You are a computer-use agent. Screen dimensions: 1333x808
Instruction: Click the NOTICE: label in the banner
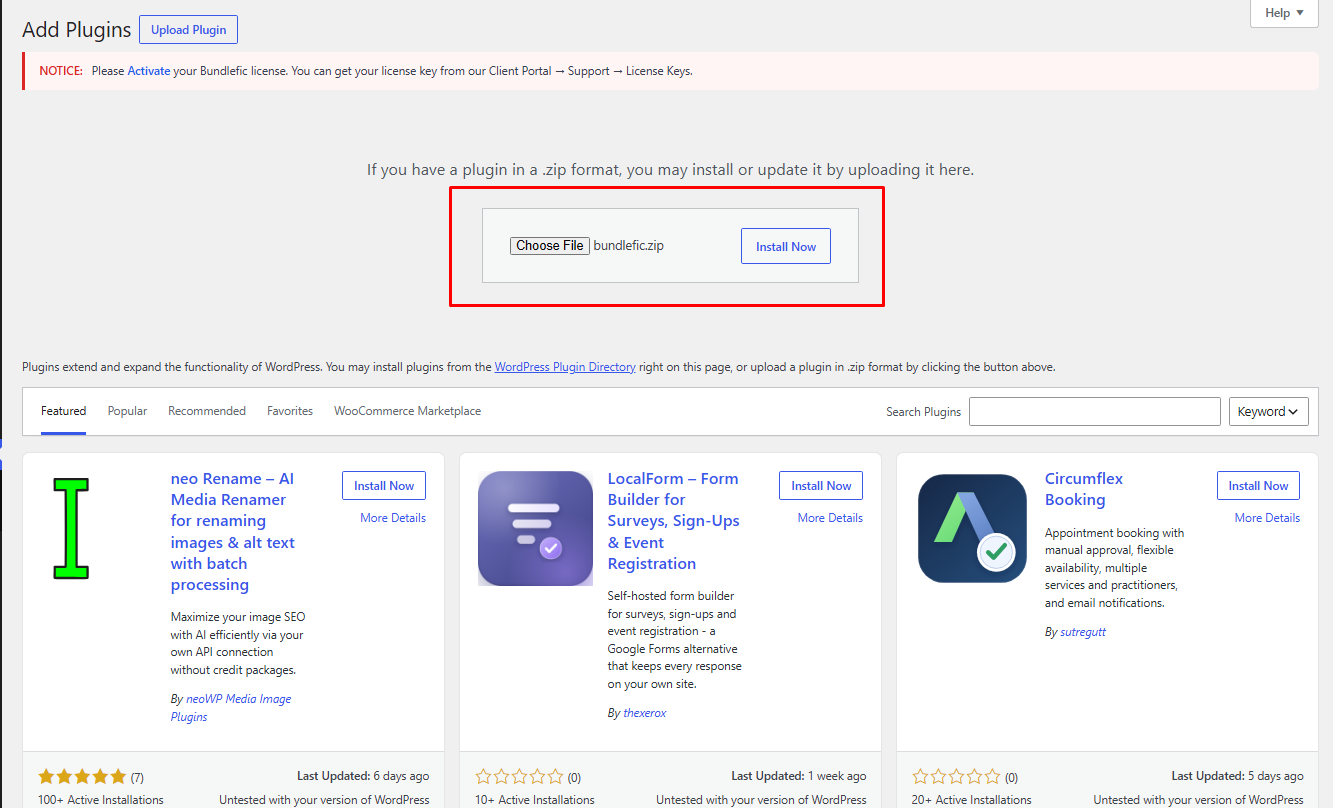click(61, 71)
